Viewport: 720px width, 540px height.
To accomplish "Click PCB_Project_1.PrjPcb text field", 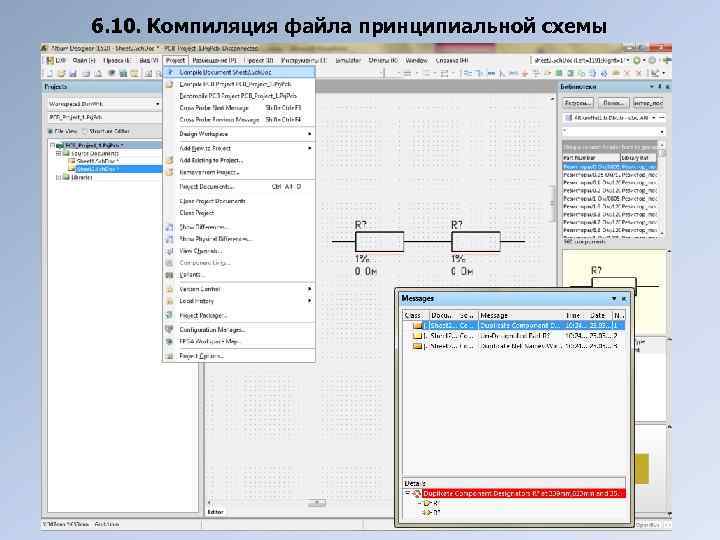I will [104, 117].
